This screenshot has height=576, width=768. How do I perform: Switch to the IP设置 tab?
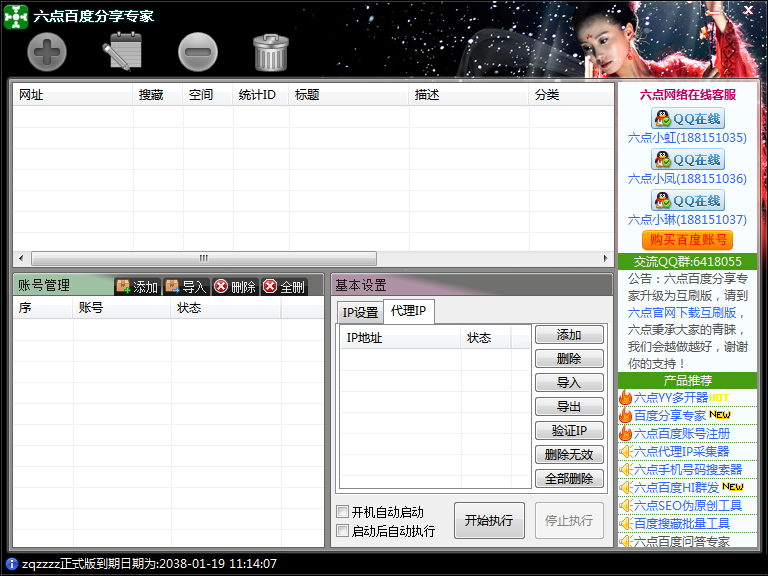tap(360, 312)
